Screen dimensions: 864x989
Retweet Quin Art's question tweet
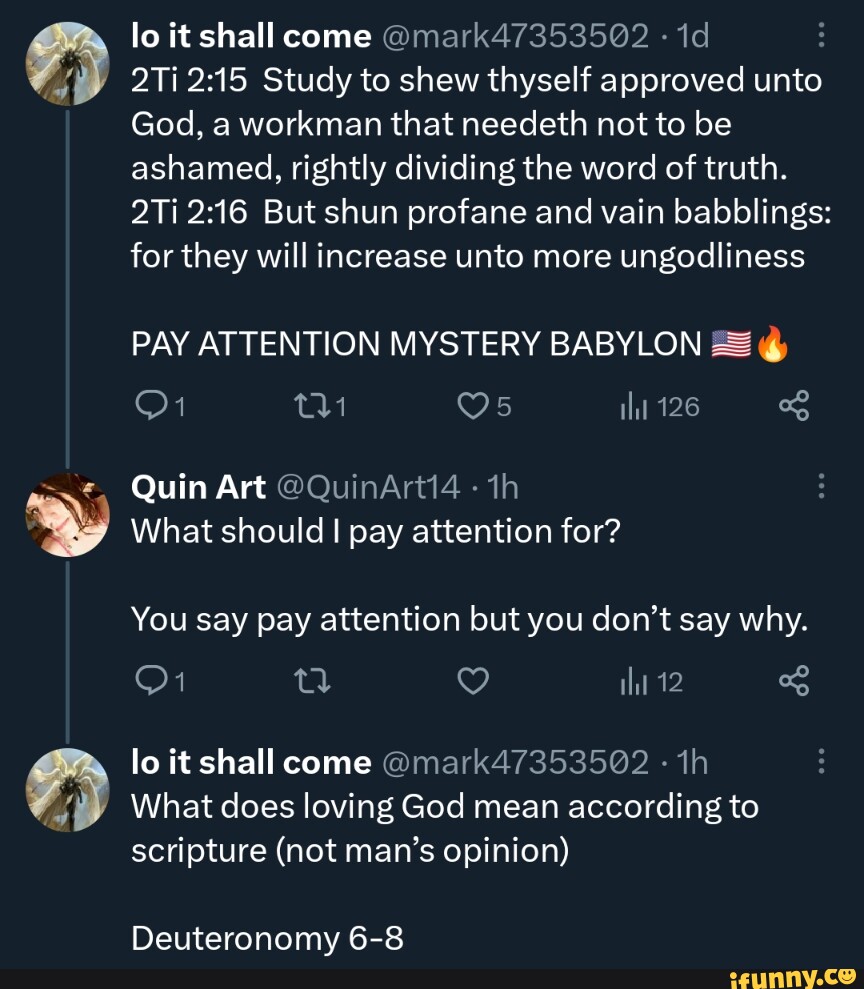point(305,682)
